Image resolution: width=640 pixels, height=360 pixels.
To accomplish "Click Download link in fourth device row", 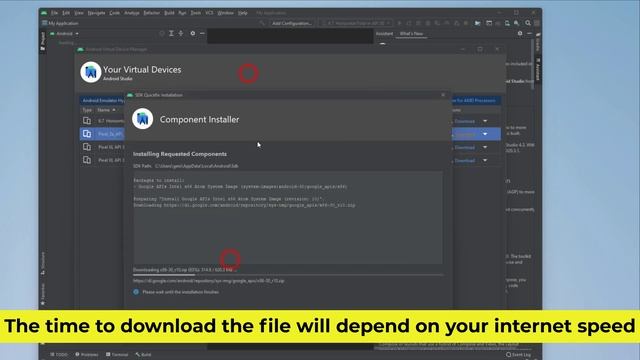I will click(465, 161).
